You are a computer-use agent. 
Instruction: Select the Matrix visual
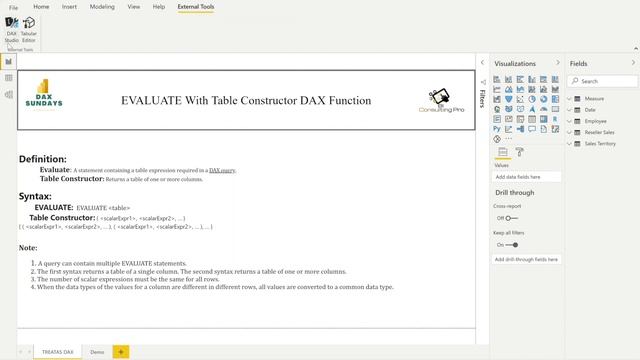[543, 119]
